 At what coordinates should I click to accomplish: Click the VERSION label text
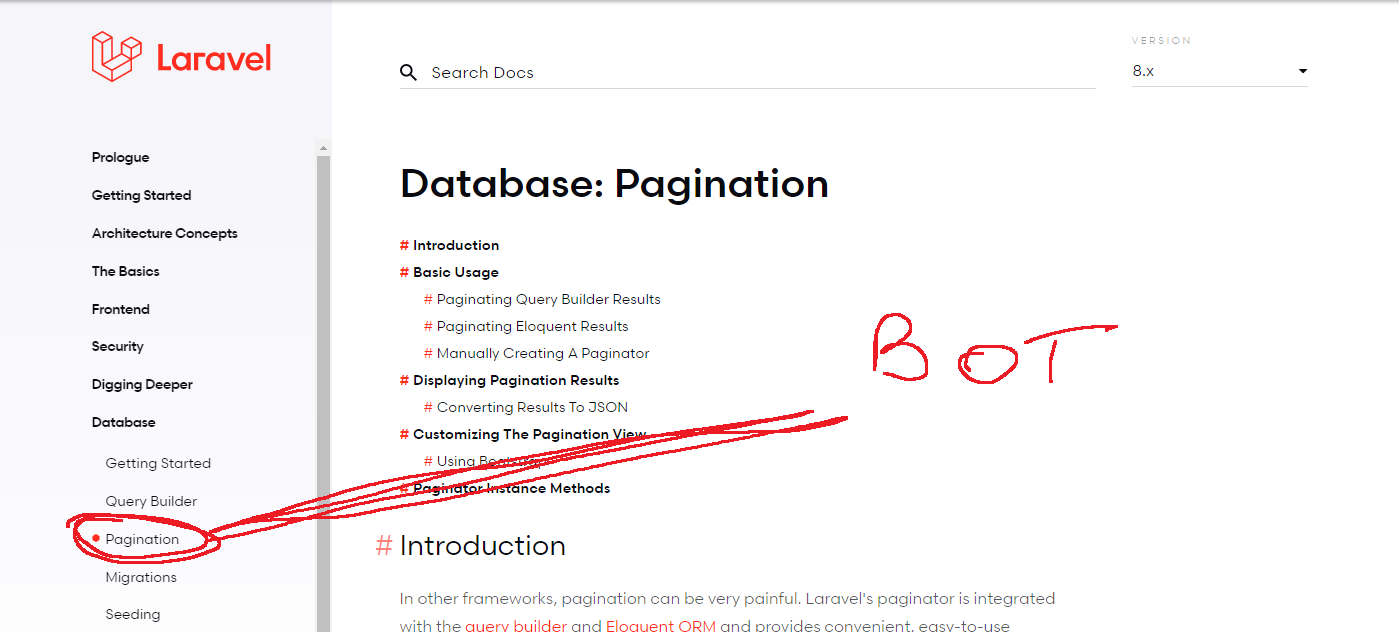point(1161,41)
